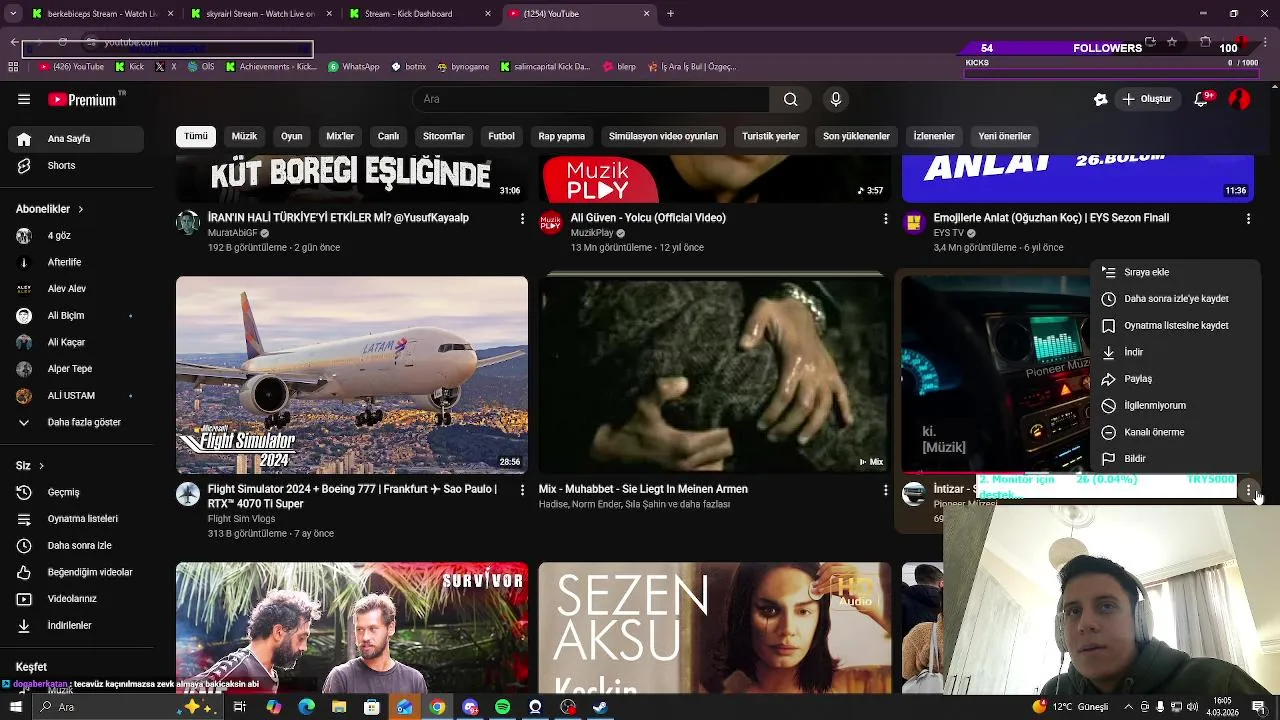Select the Yeni öneriler chip

point(1004,136)
